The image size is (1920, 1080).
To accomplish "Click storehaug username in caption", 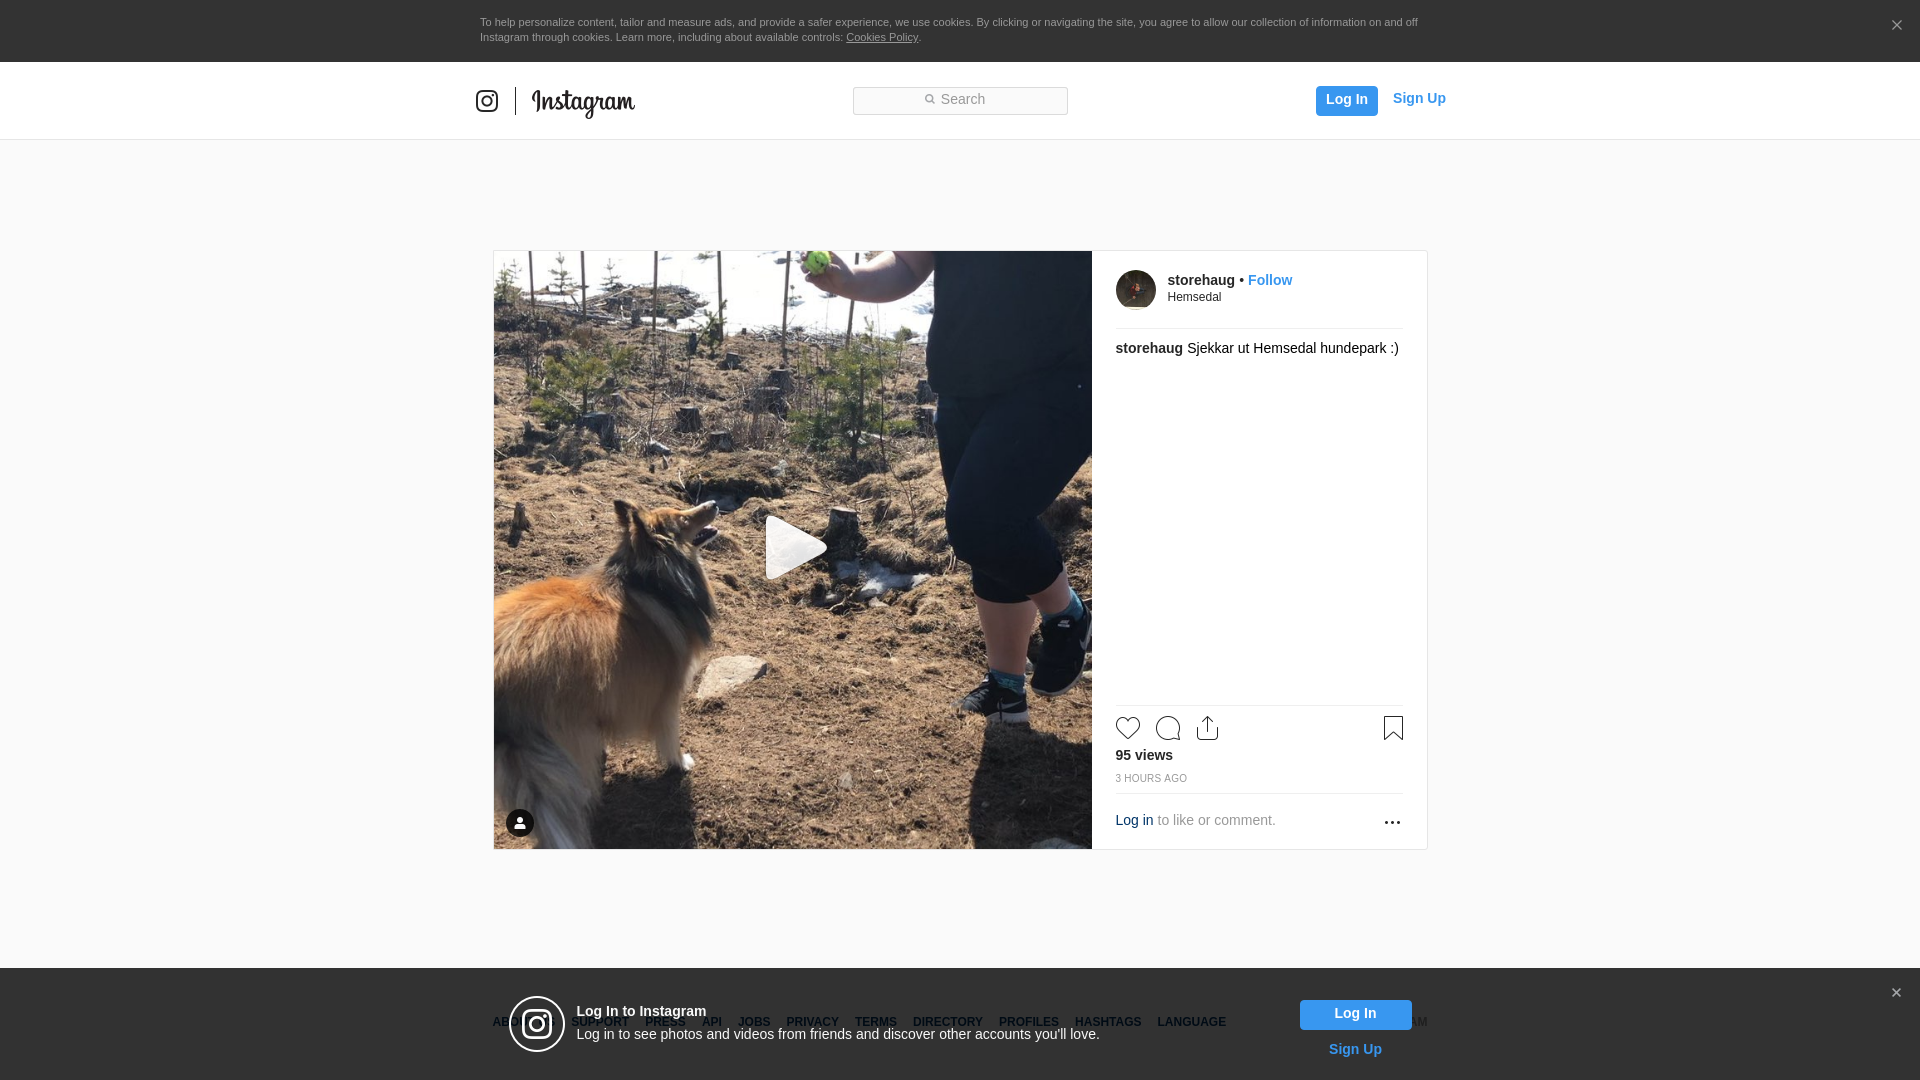I will [x=1149, y=348].
